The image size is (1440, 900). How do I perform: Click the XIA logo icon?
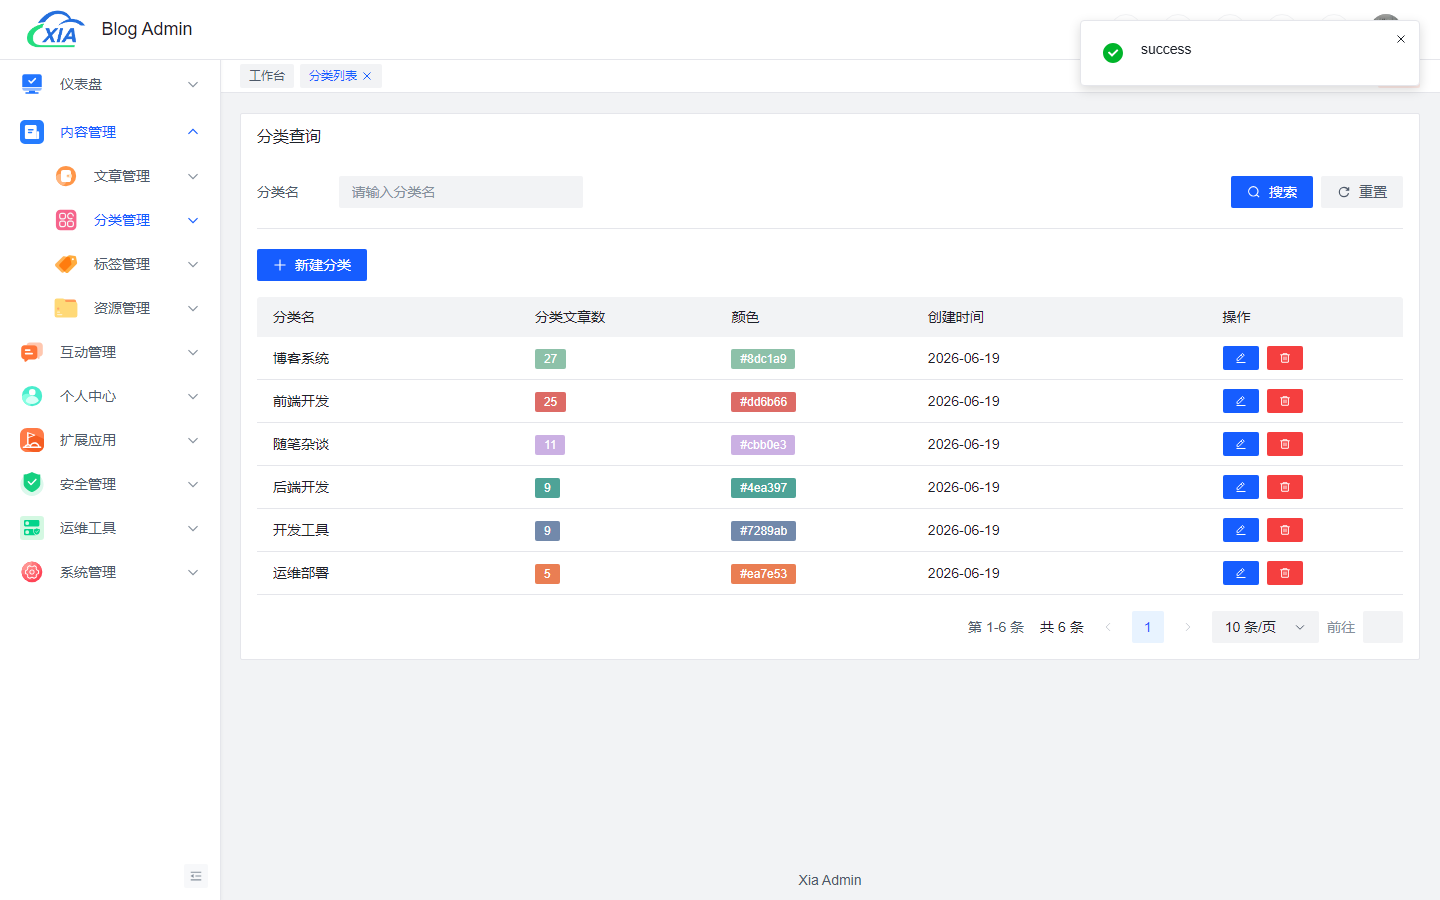point(56,30)
